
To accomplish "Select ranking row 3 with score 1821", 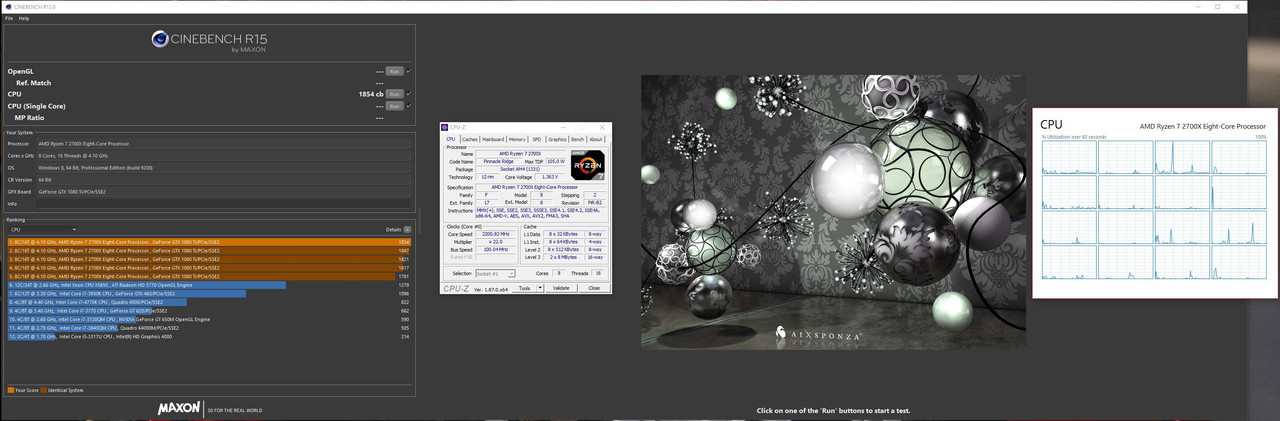I will (209, 259).
